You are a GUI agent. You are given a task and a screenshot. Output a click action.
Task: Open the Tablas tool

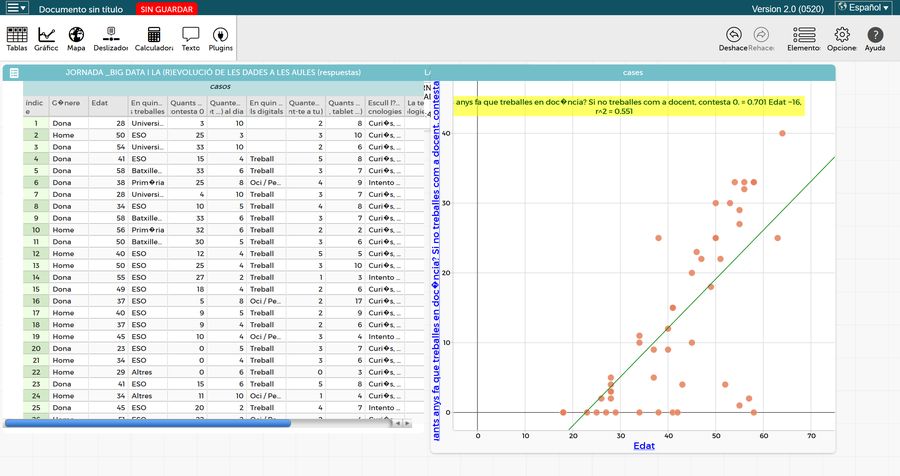tap(17, 38)
